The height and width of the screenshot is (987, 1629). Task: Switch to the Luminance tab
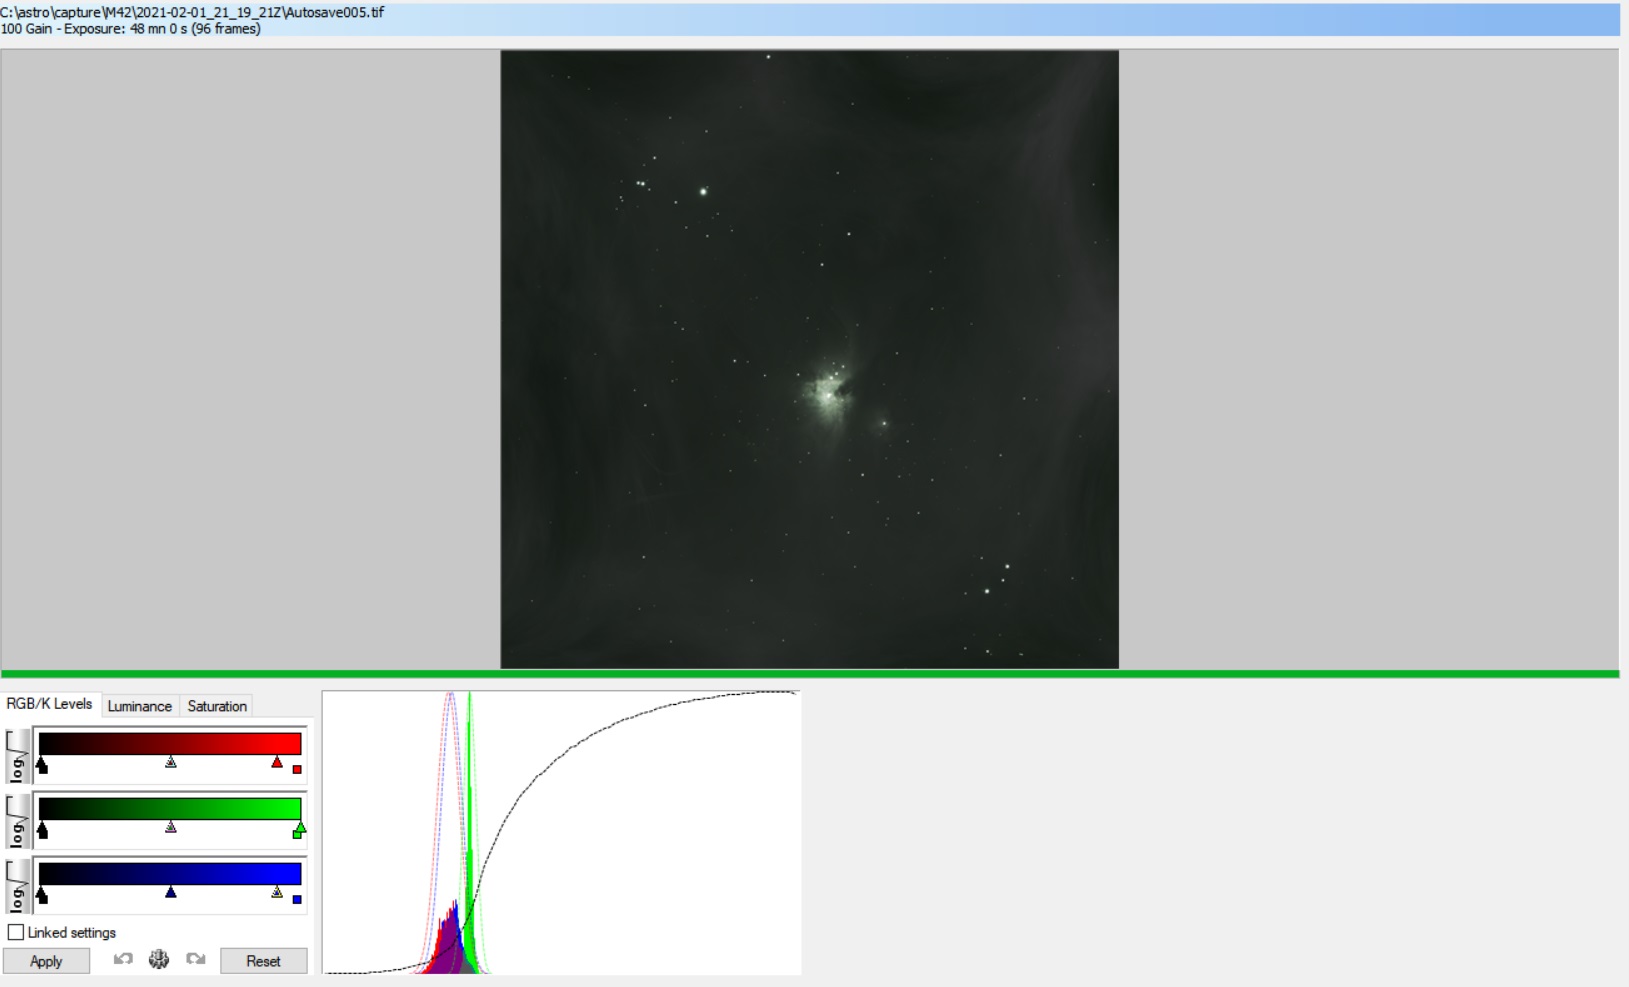(140, 706)
